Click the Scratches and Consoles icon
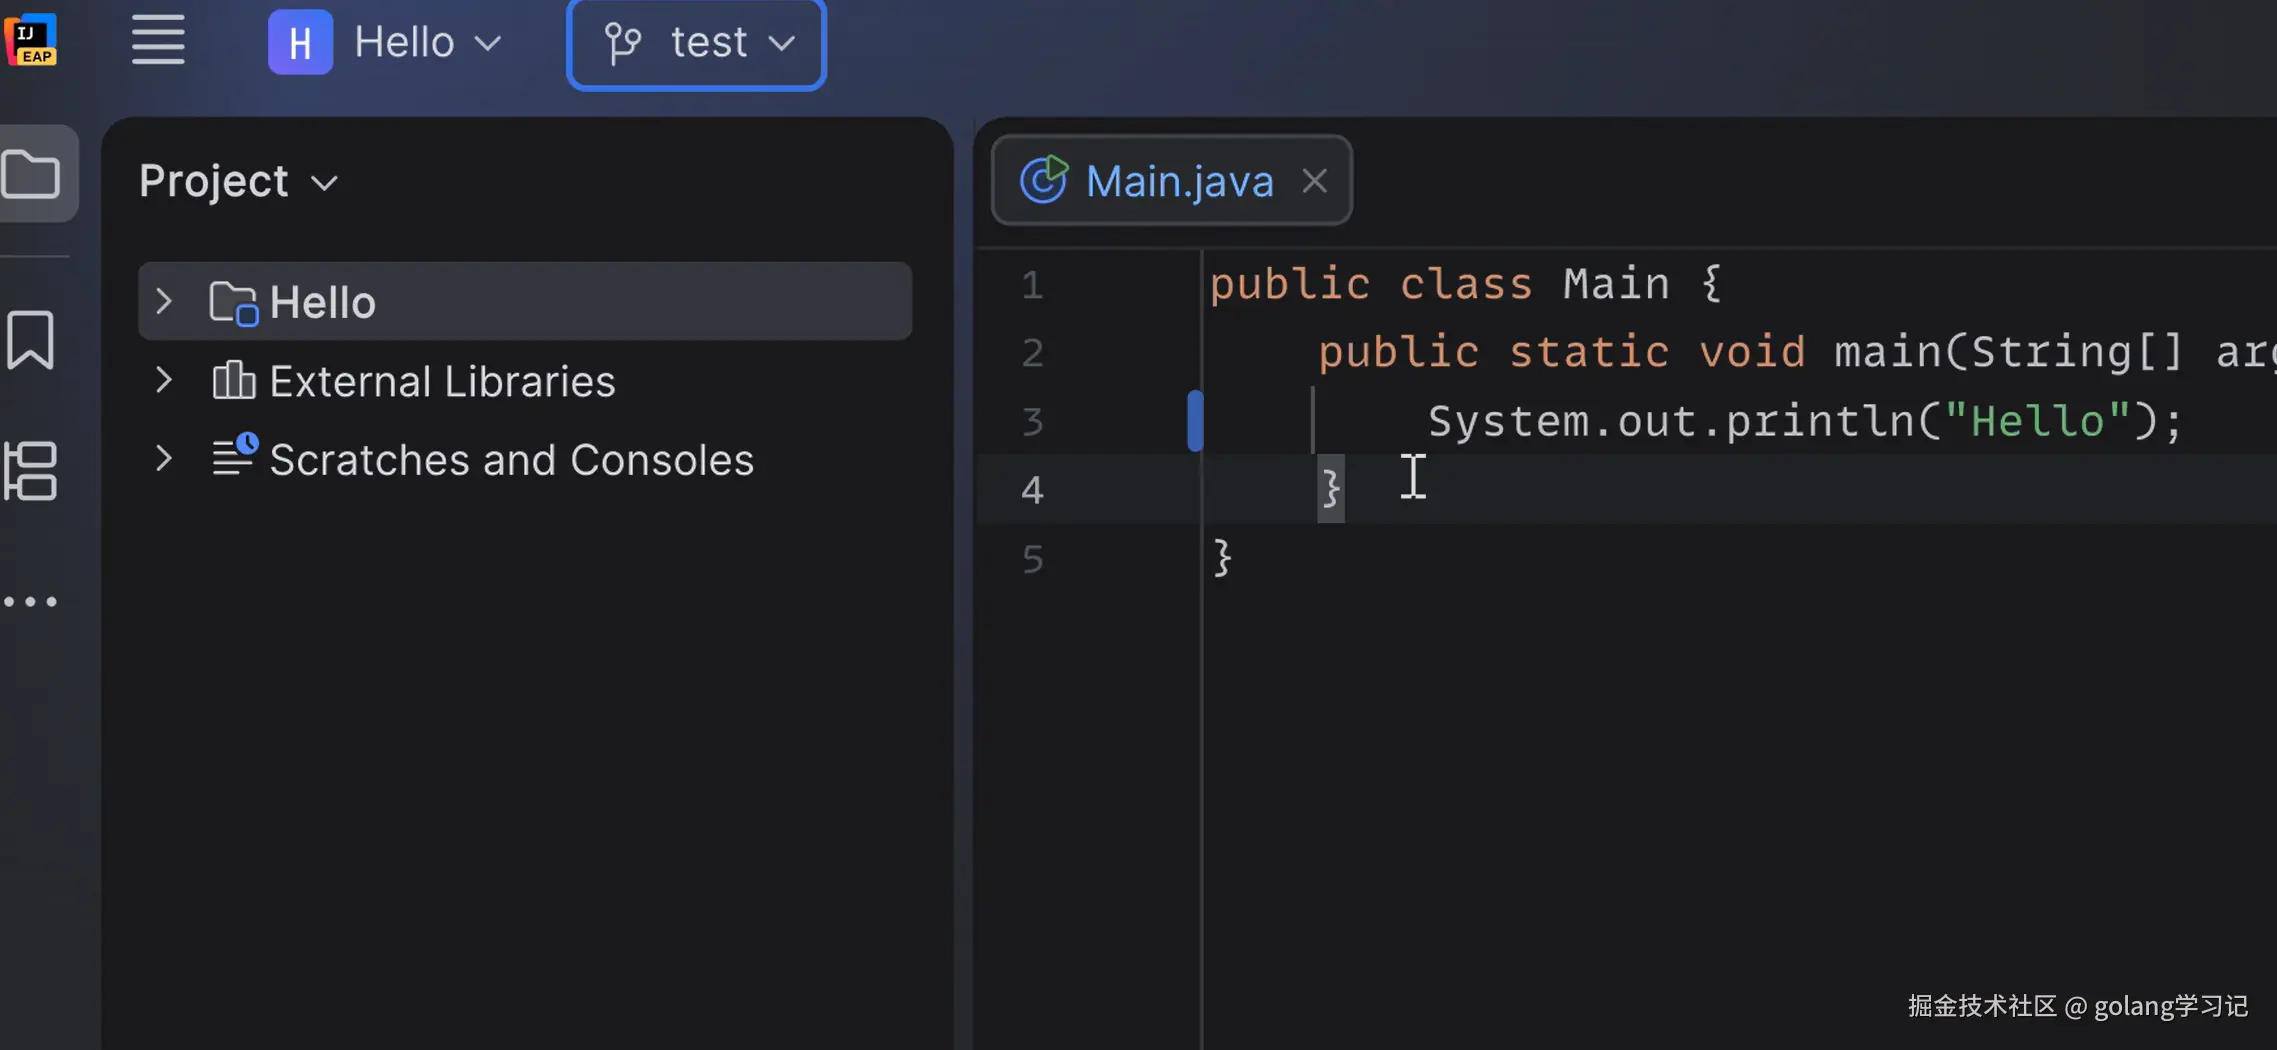Screen dimensions: 2277x1050 235,456
